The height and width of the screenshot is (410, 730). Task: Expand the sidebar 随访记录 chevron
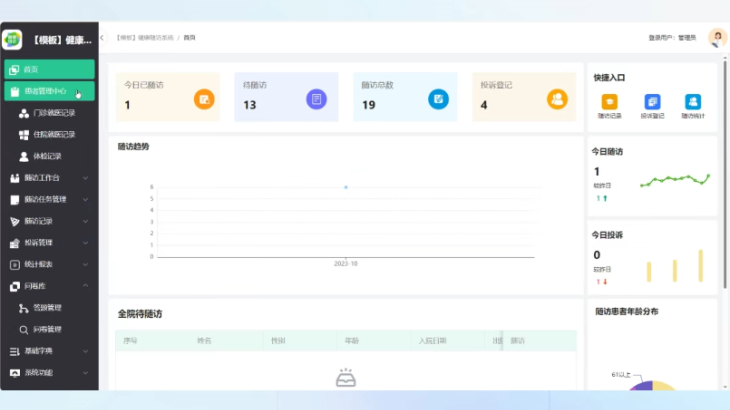tap(86, 221)
